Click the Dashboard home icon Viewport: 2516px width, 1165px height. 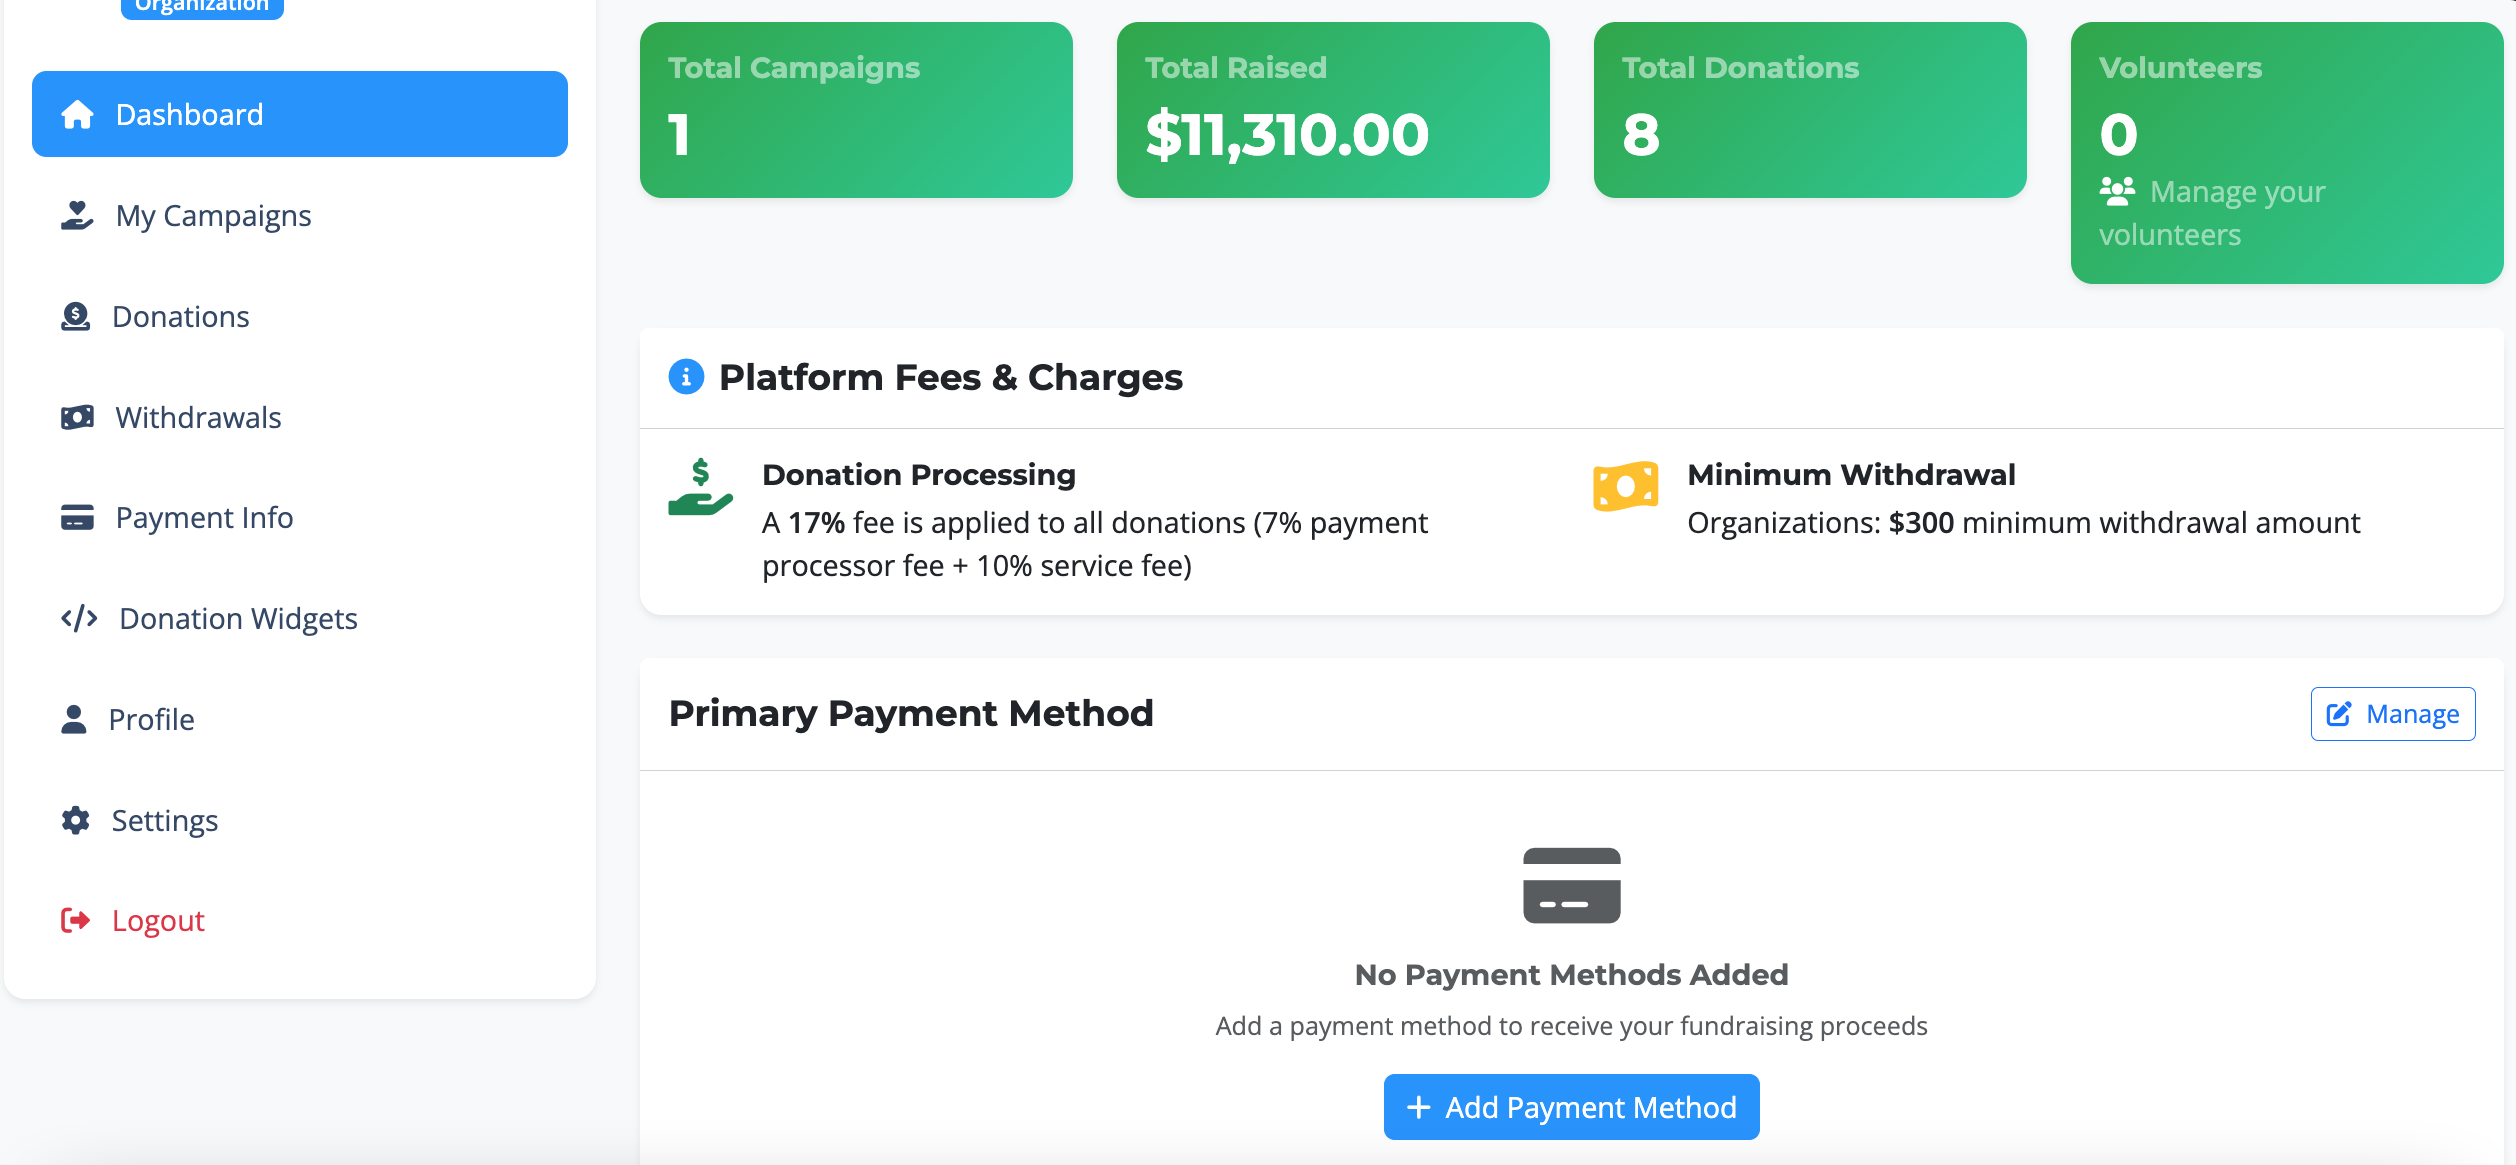(x=77, y=115)
